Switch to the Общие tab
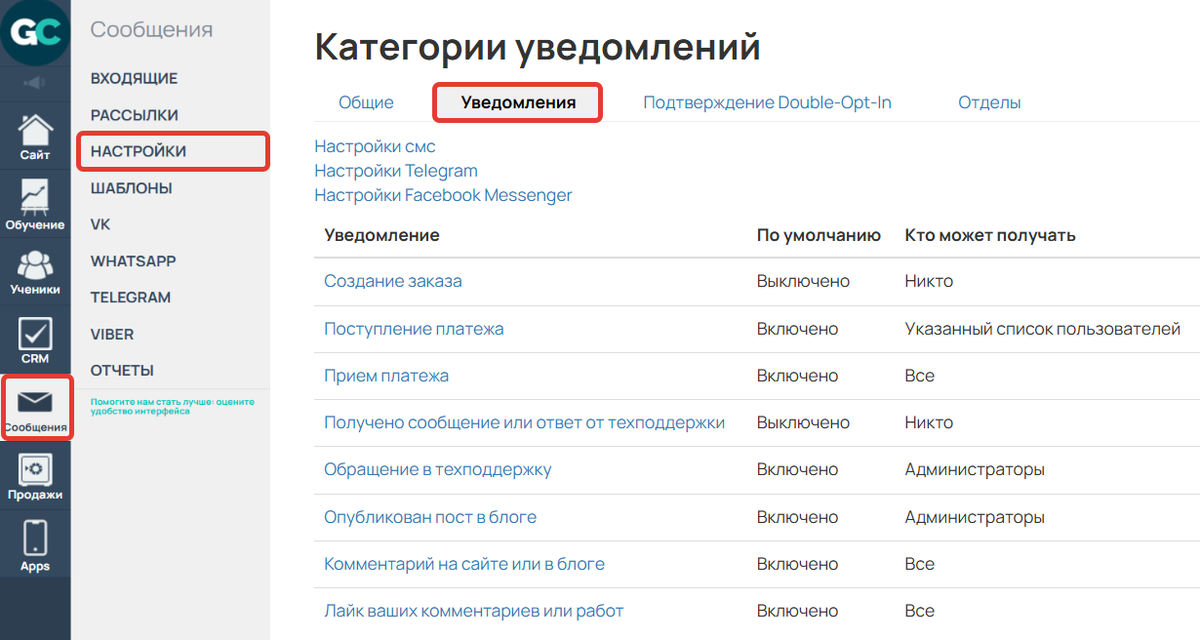 (366, 102)
